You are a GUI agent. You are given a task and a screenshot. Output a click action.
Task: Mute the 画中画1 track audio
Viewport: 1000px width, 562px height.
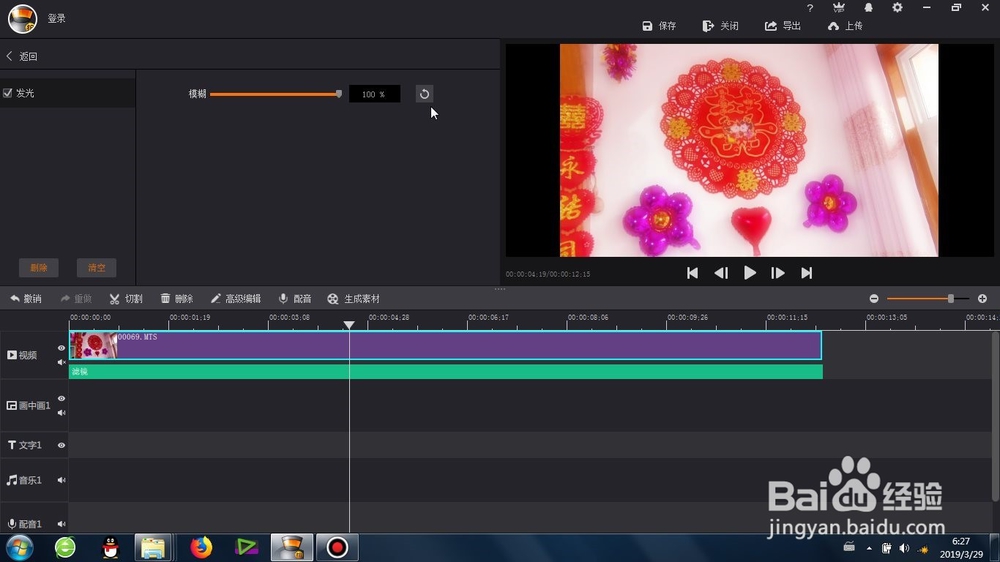(x=61, y=413)
